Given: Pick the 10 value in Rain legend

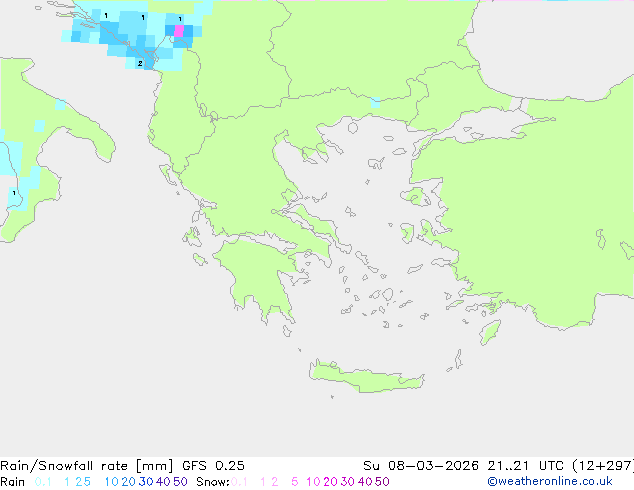Looking at the screenshot, I should pyautogui.click(x=111, y=482).
